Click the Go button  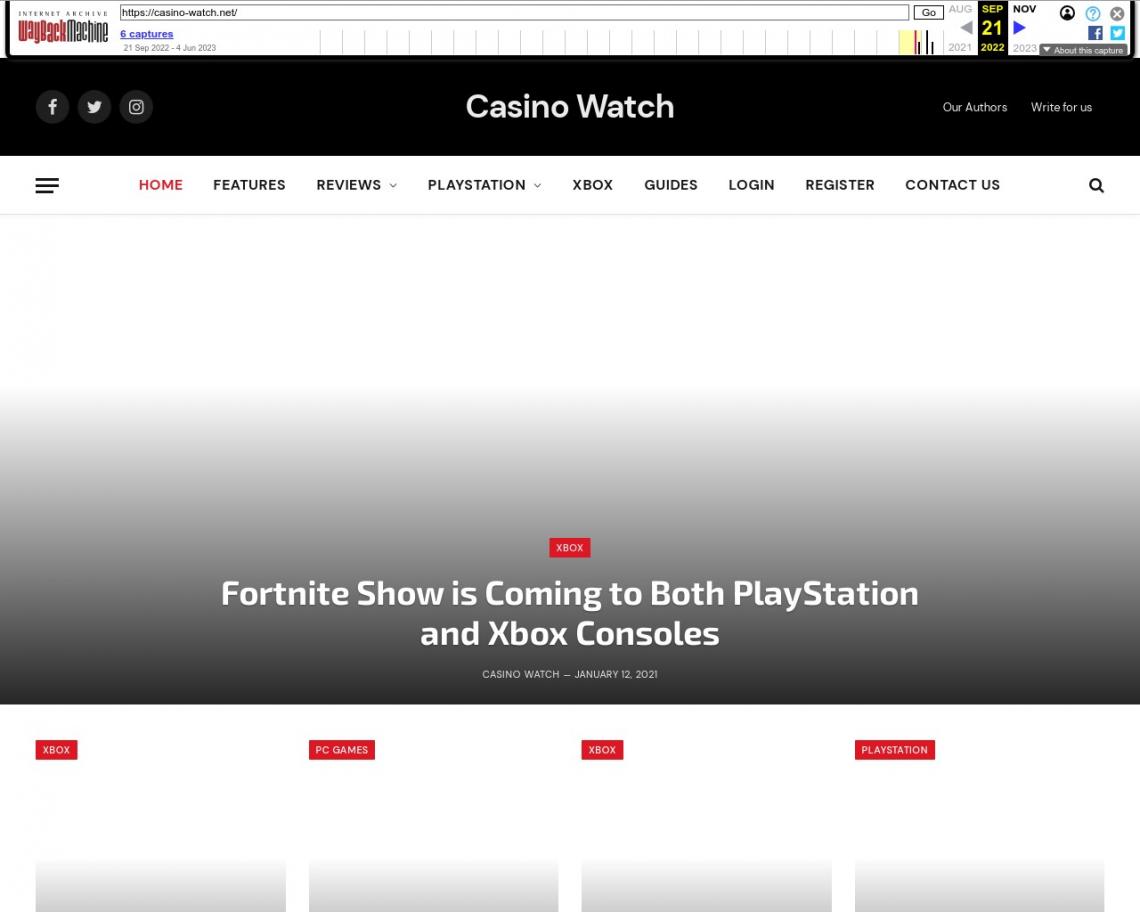(x=928, y=12)
